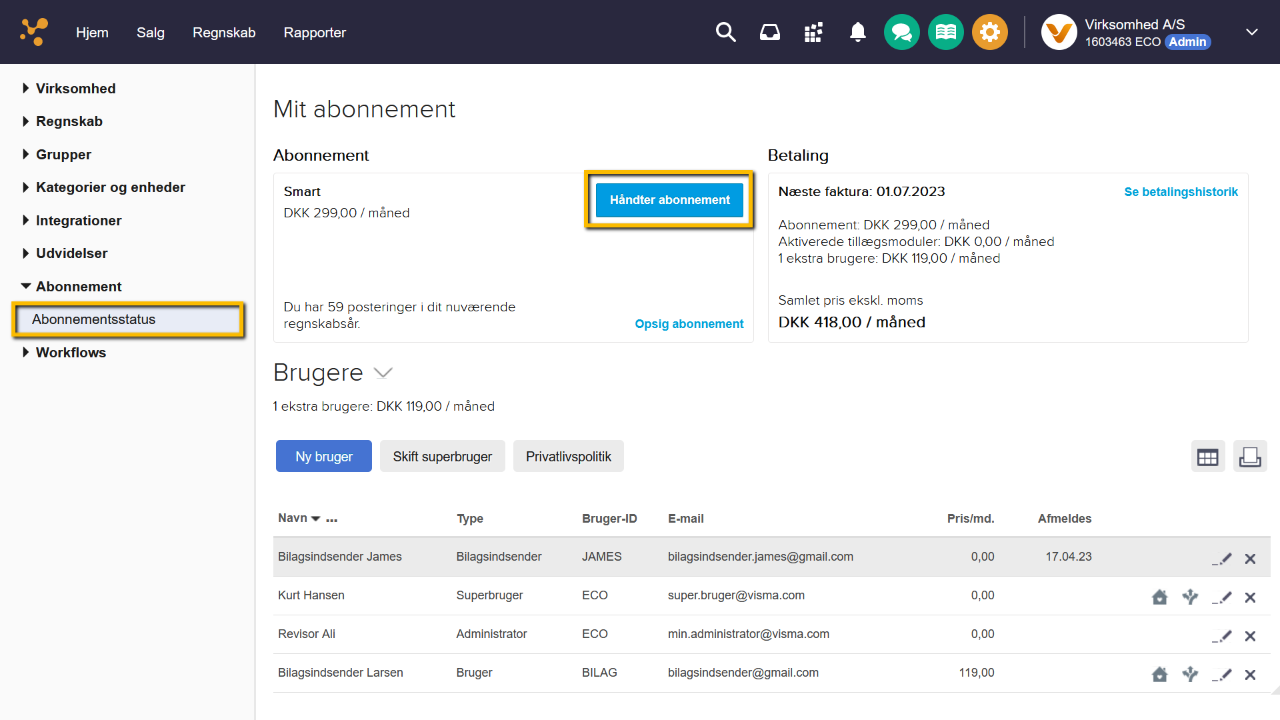1280x720 pixels.
Task: Open the notifications bell
Action: pos(857,32)
